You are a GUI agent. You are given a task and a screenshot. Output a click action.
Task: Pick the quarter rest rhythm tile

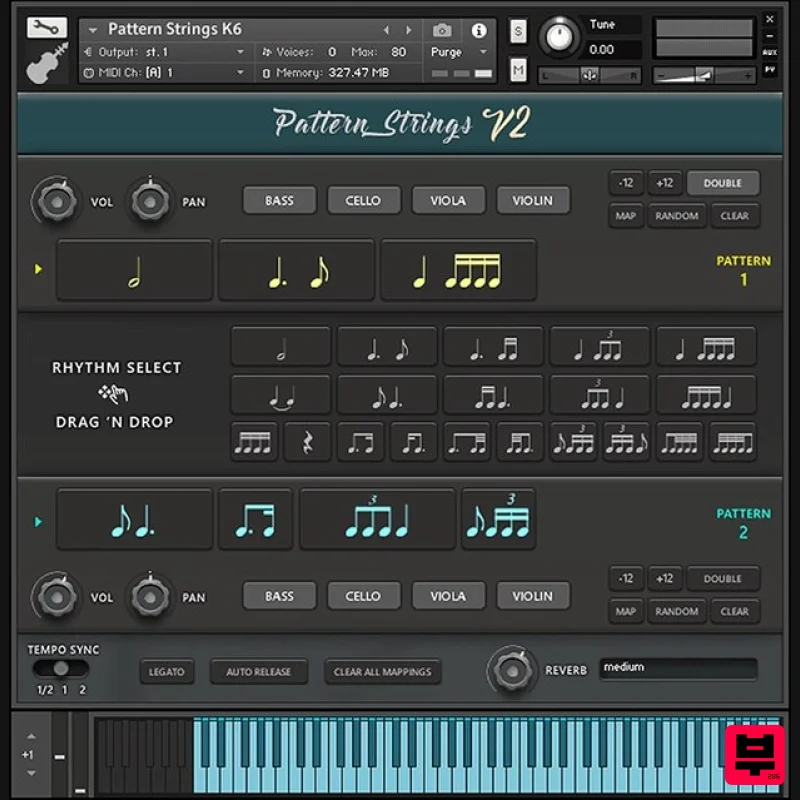(307, 442)
